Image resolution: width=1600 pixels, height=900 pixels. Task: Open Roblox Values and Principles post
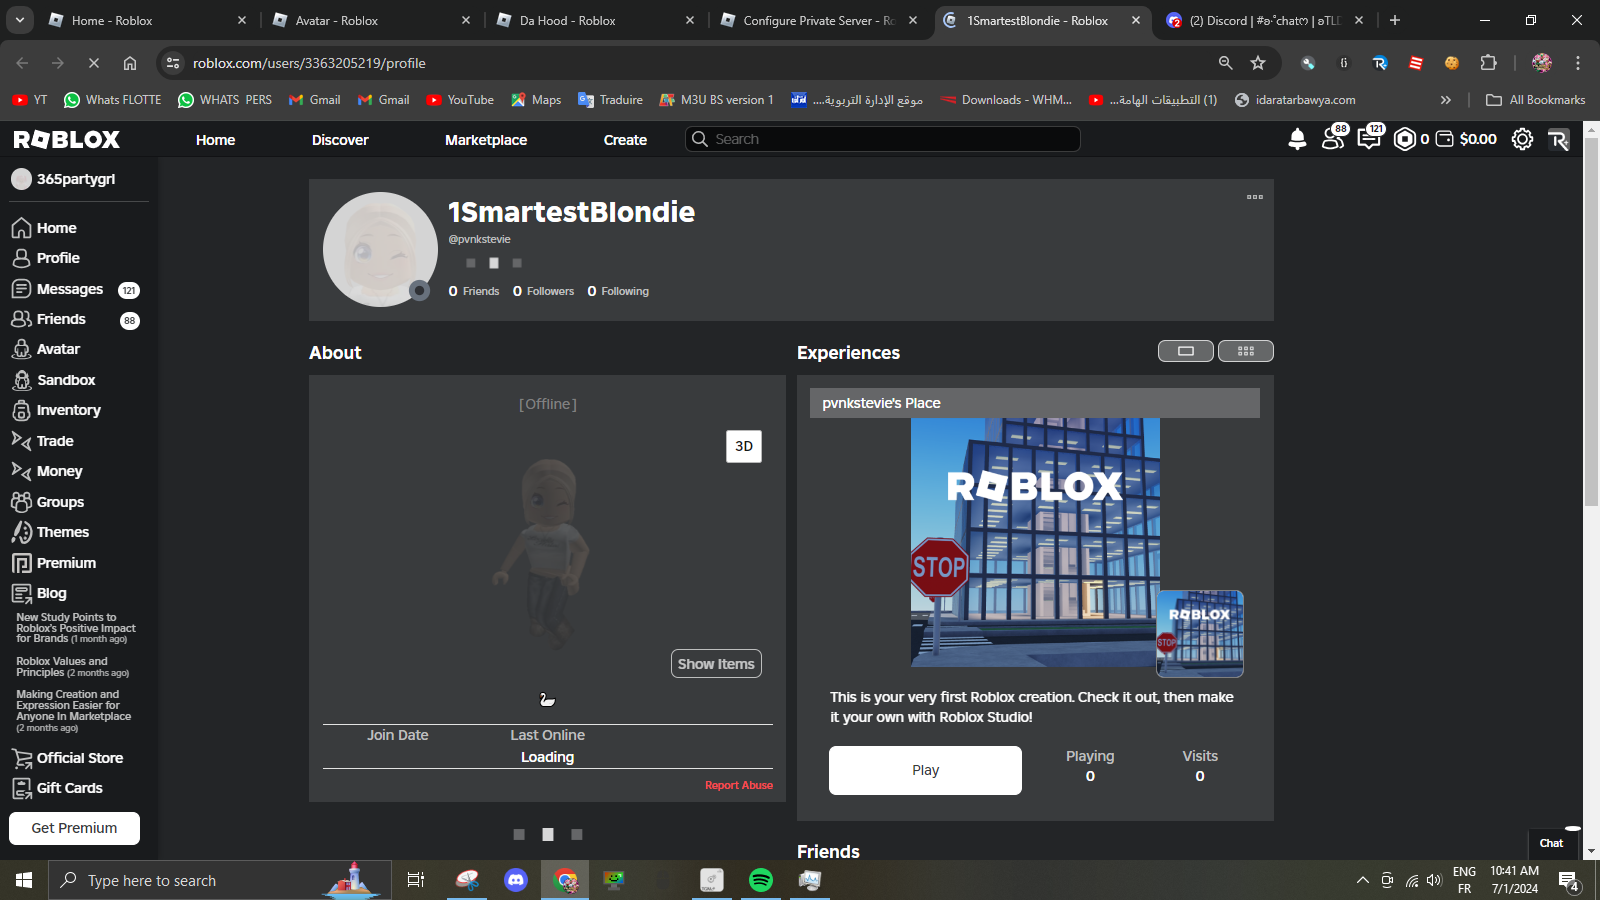pos(72,667)
